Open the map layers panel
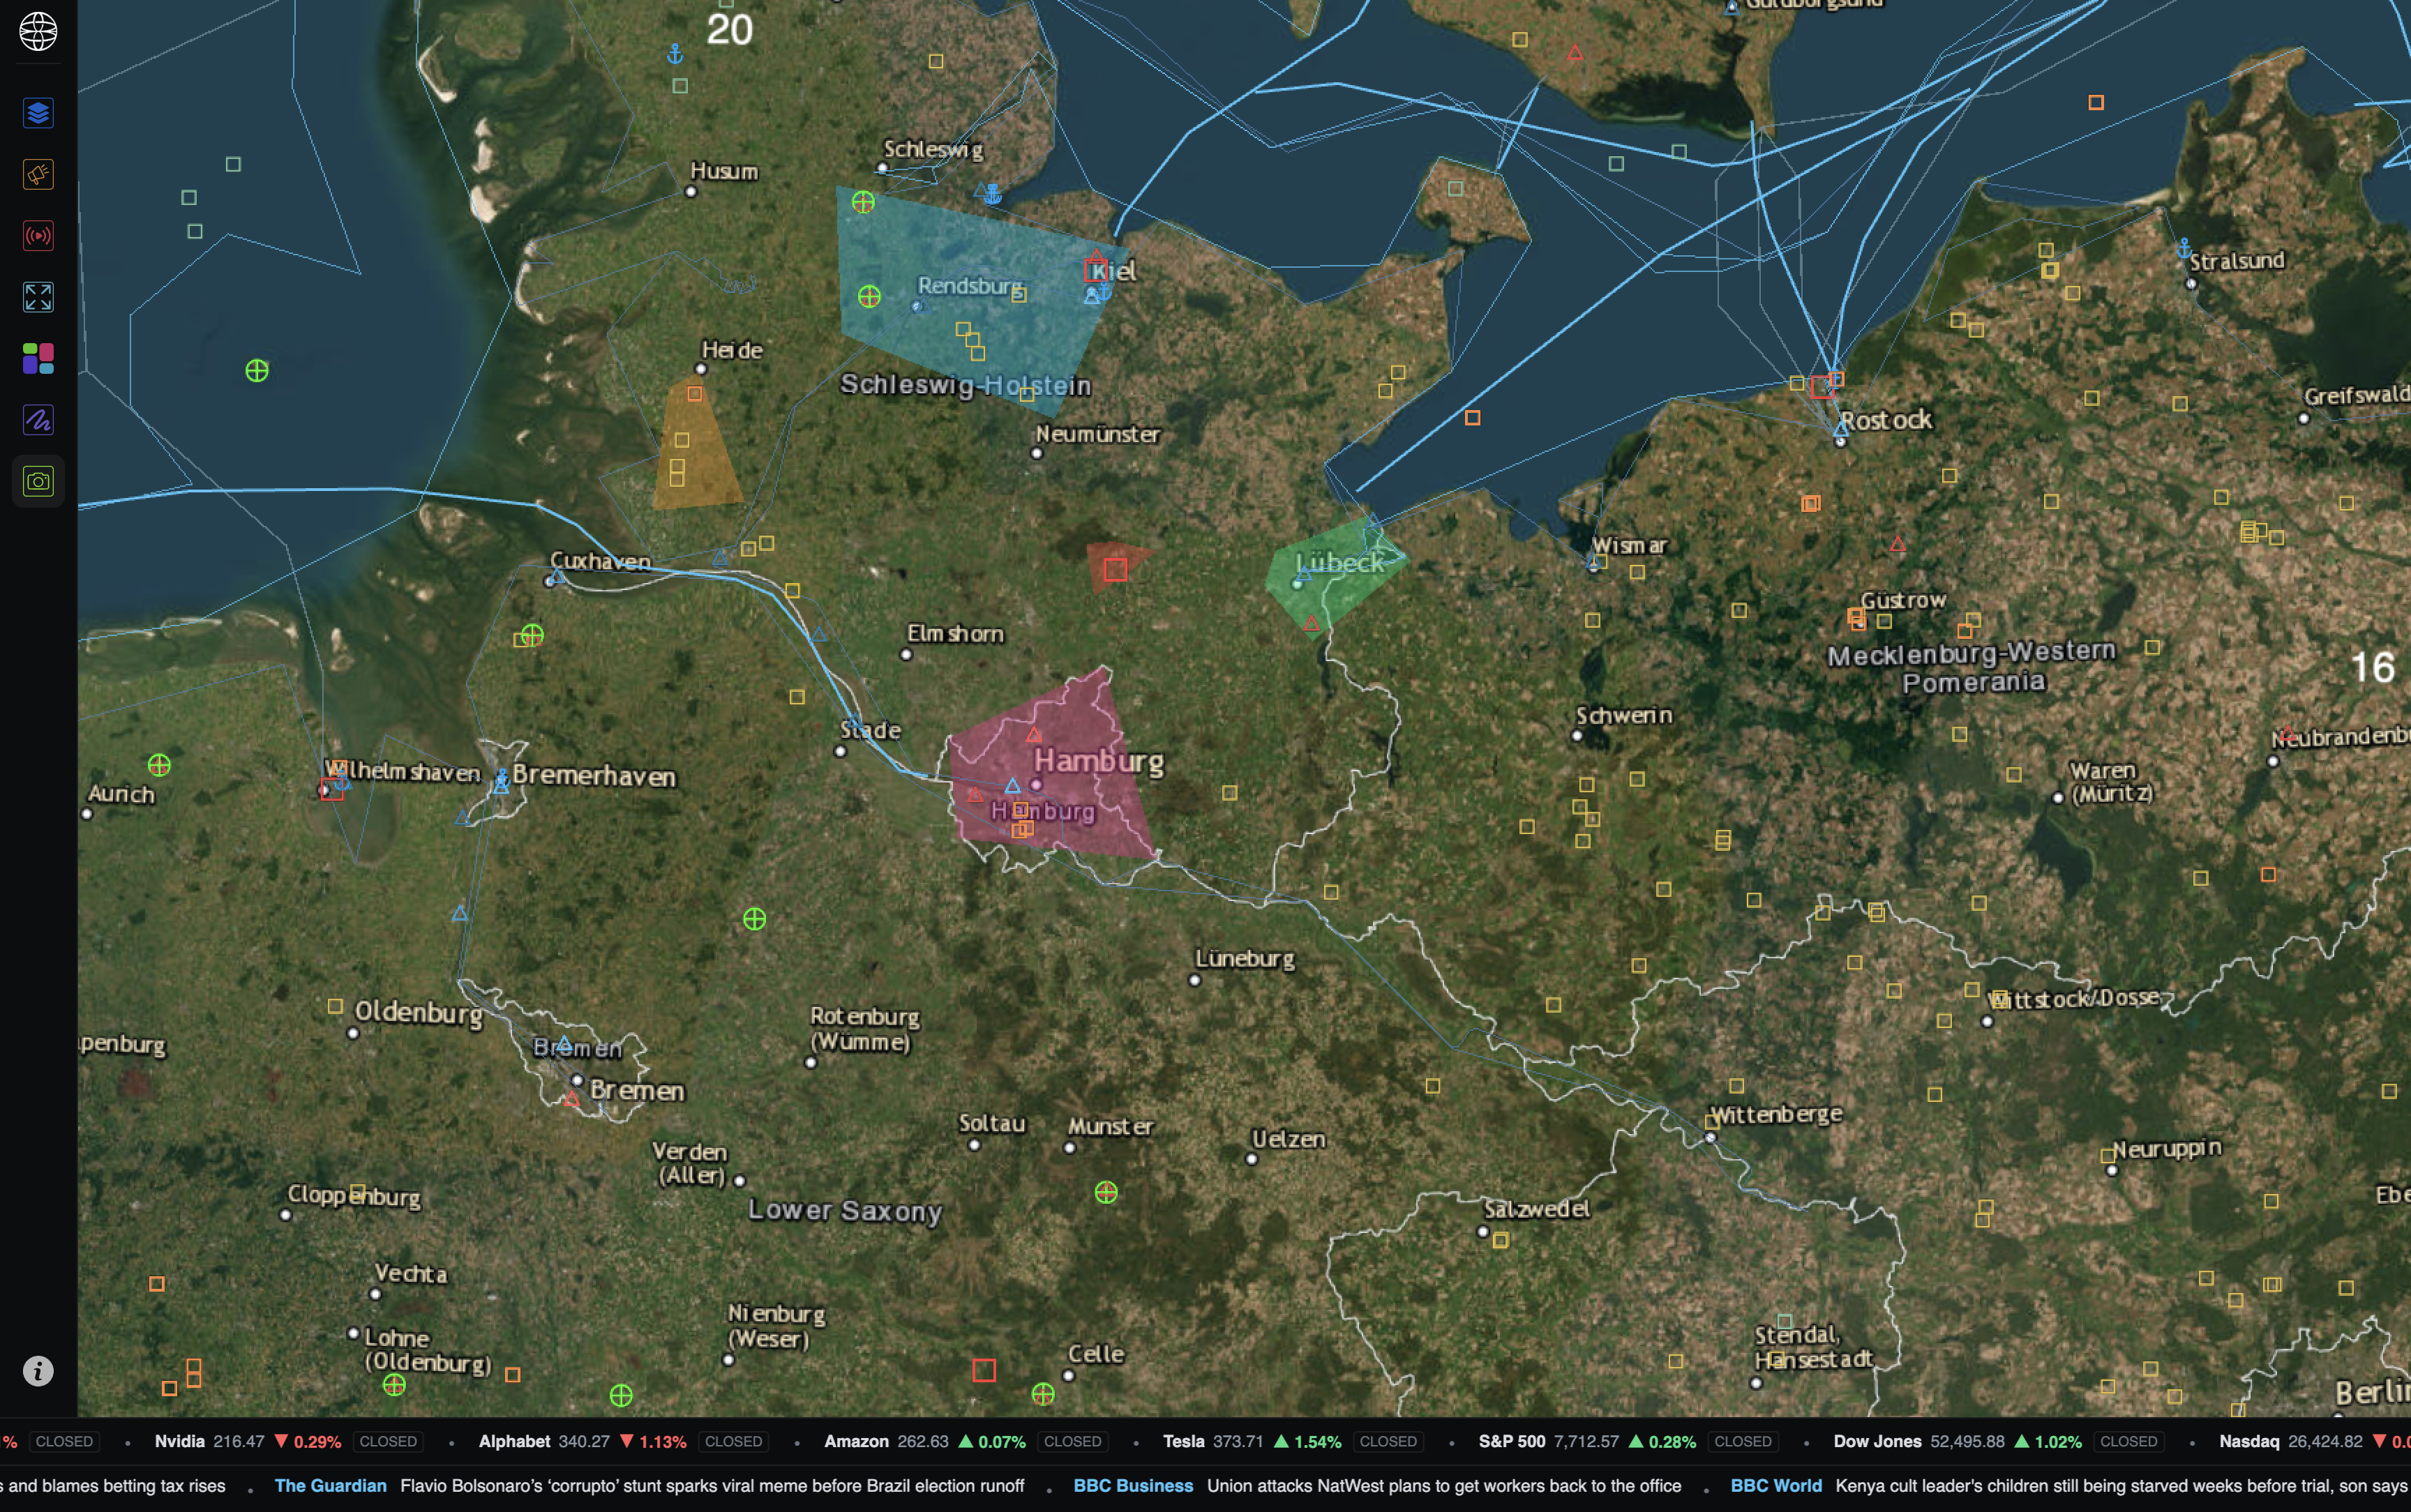2411x1512 pixels. pyautogui.click(x=38, y=113)
